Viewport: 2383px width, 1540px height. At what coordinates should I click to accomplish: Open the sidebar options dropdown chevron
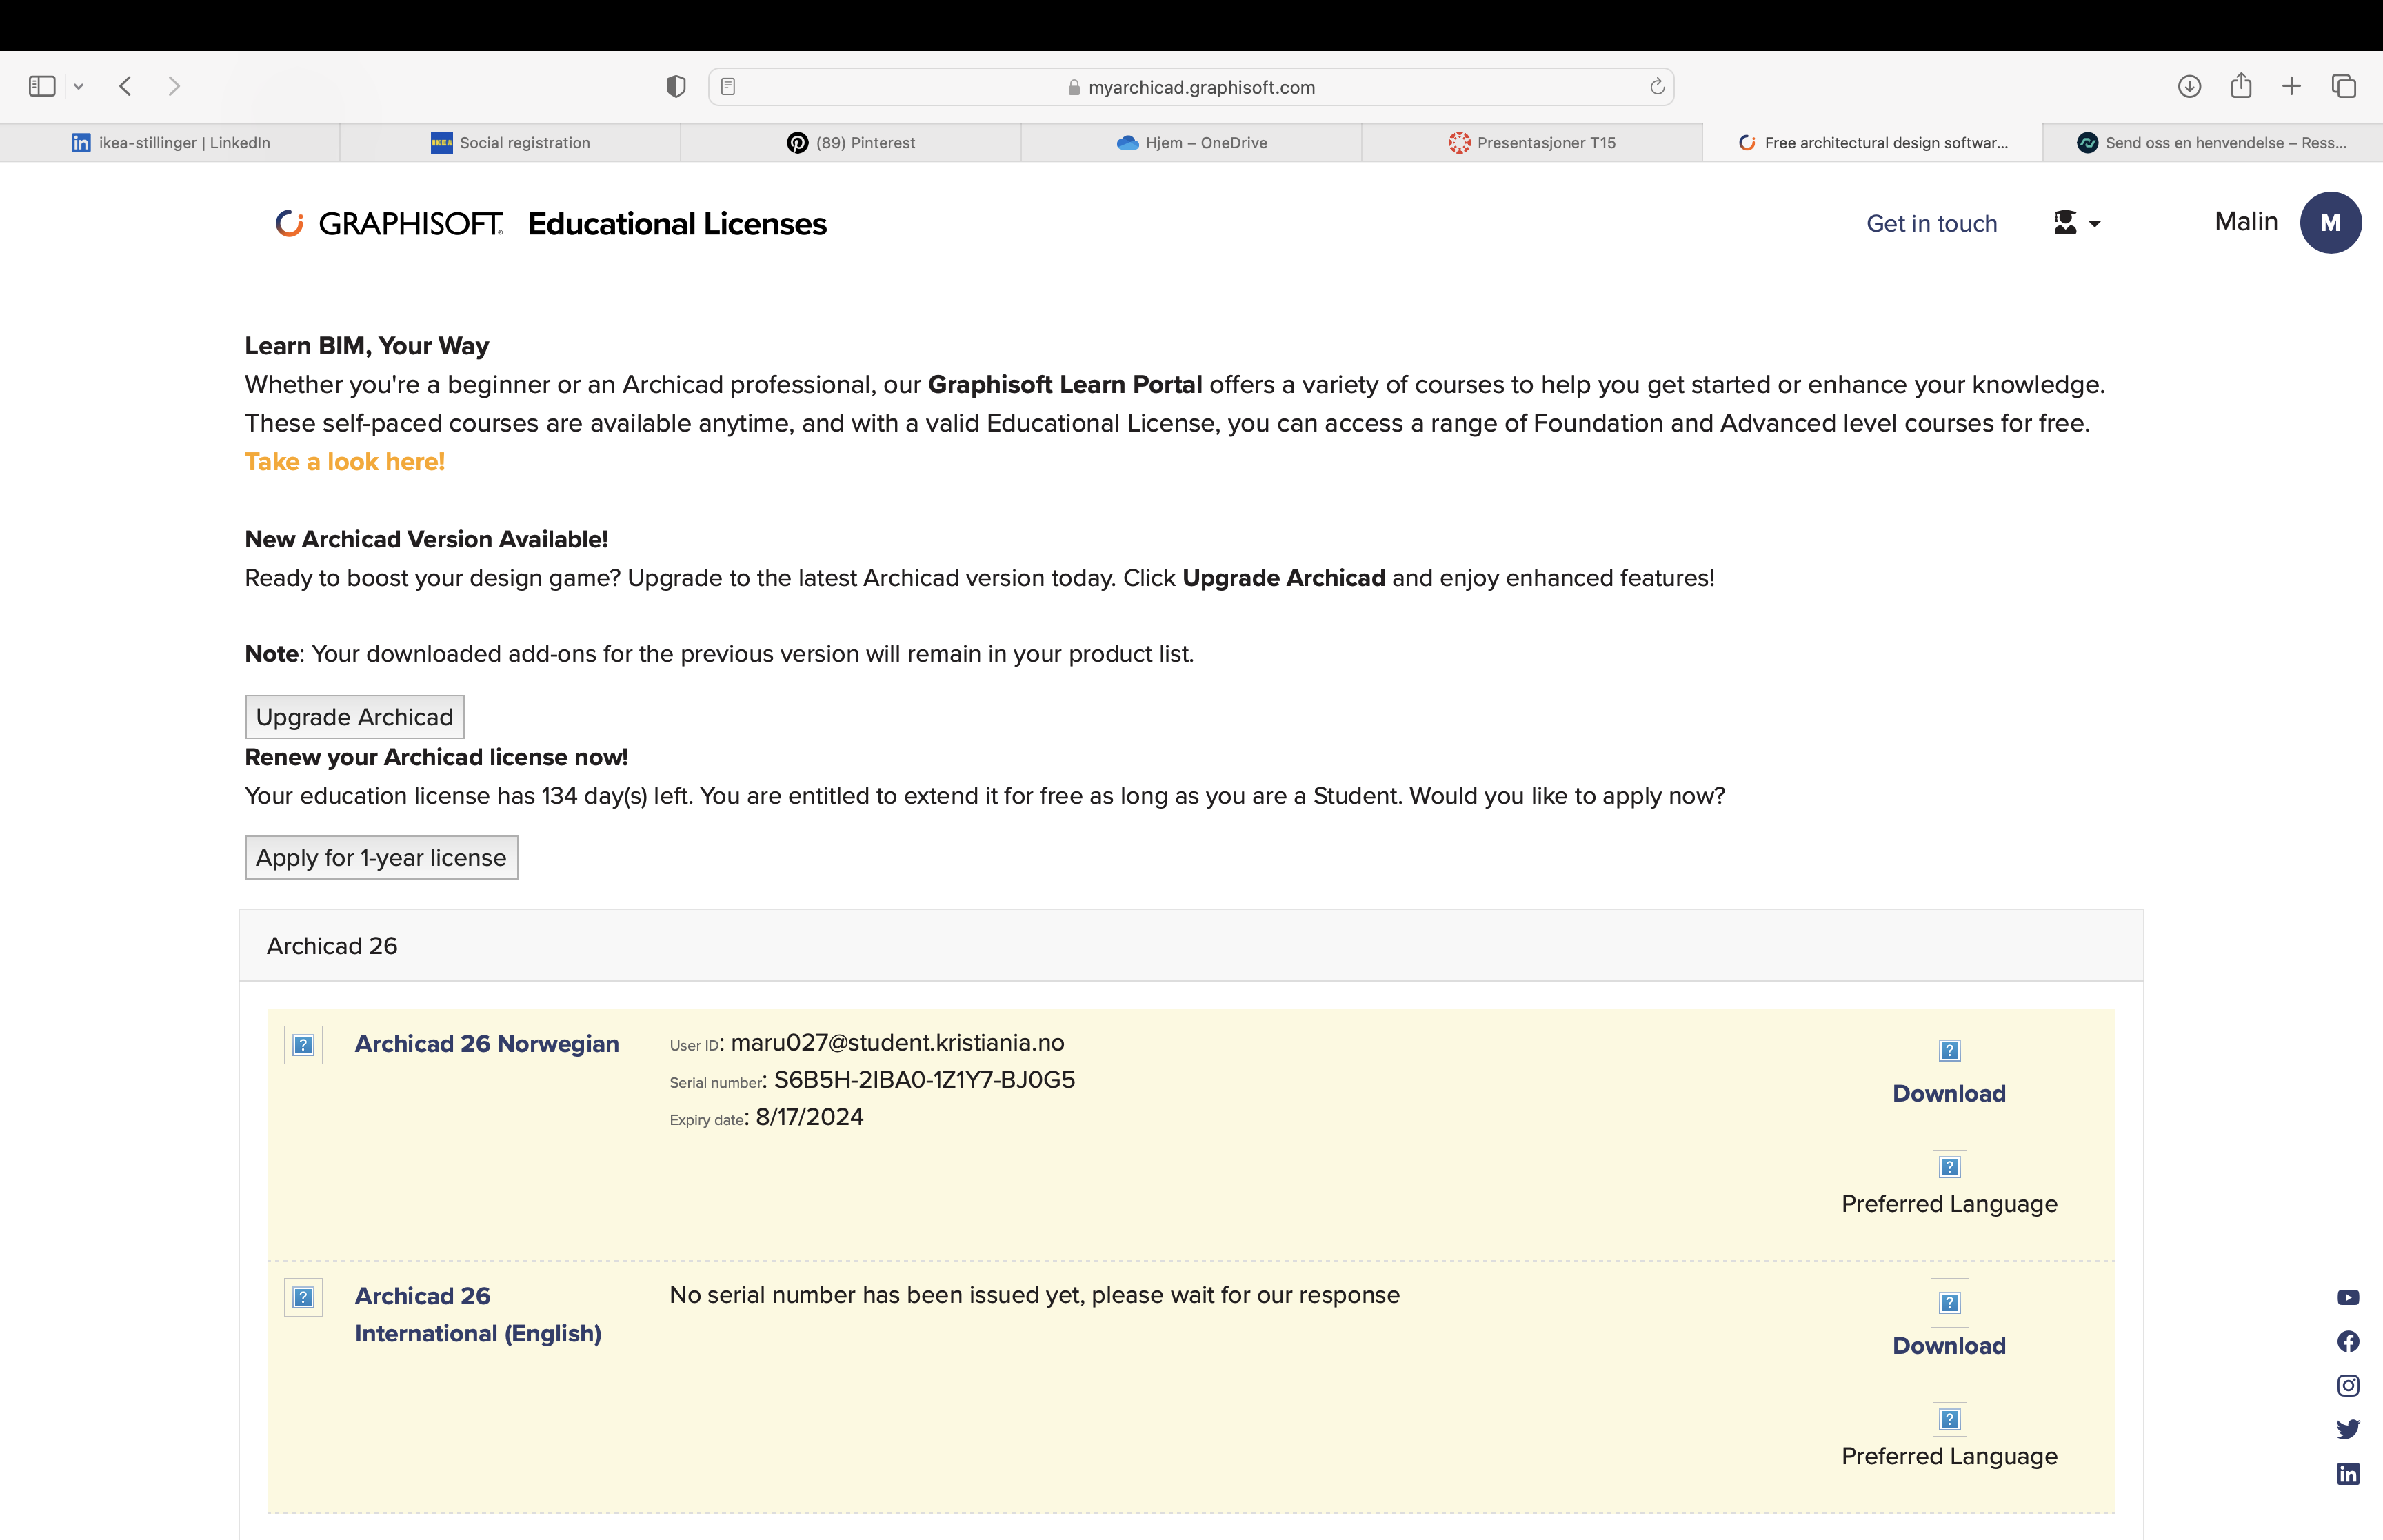[79, 87]
